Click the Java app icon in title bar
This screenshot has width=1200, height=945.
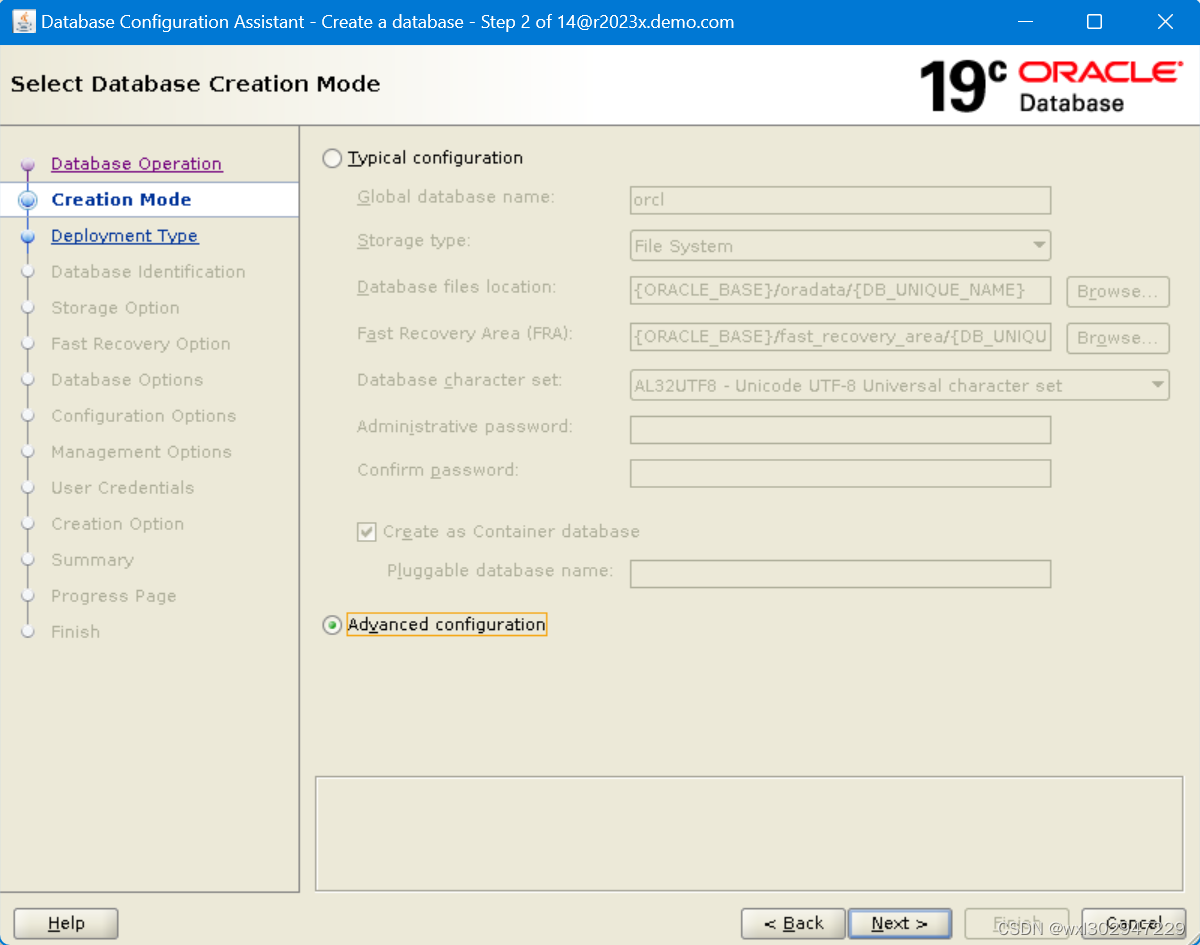coord(23,21)
